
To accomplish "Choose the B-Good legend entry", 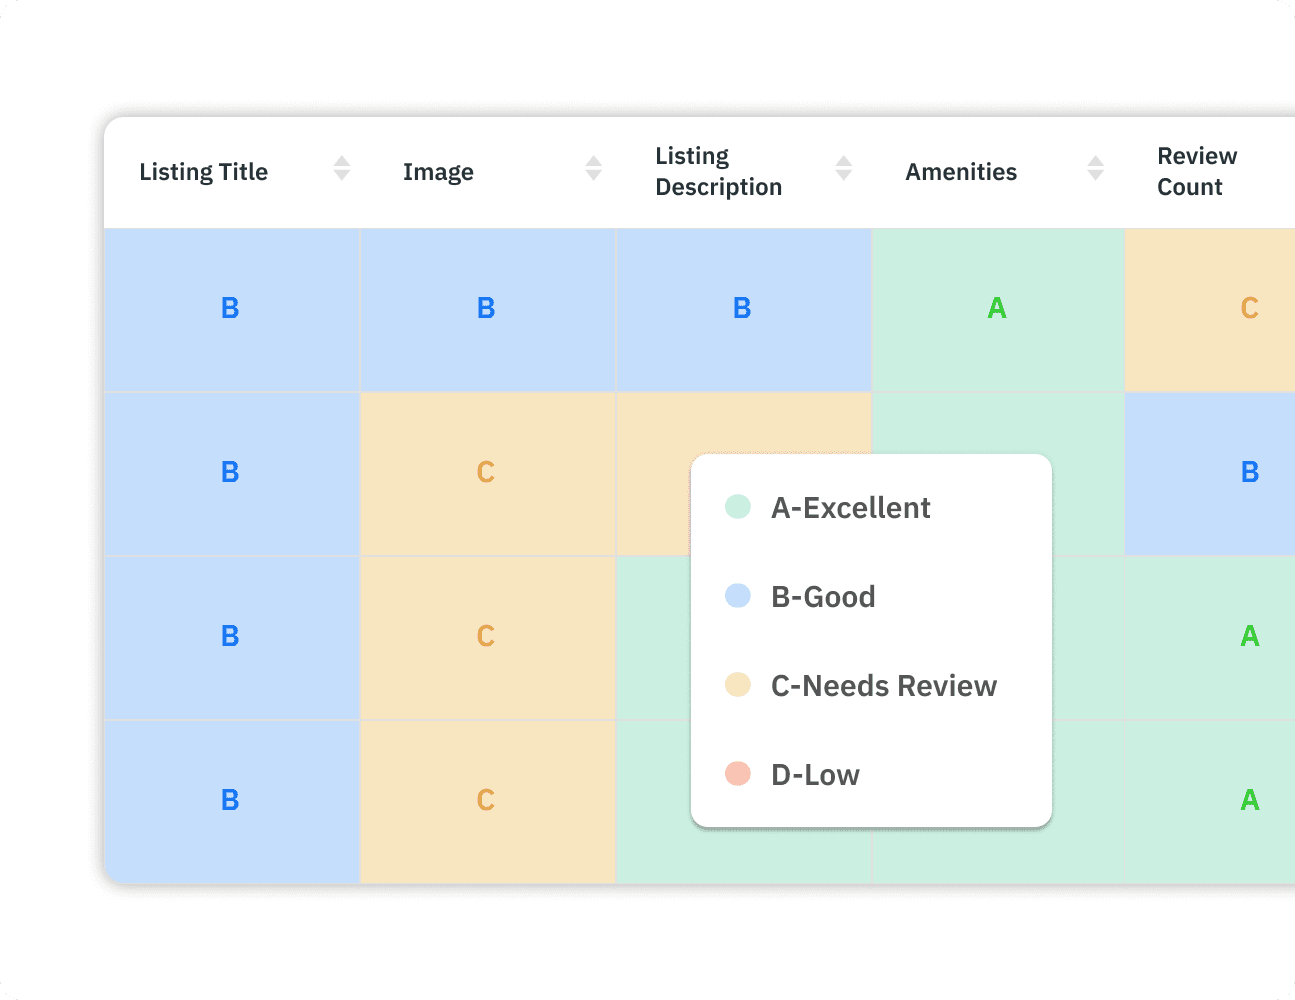I will [x=823, y=597].
